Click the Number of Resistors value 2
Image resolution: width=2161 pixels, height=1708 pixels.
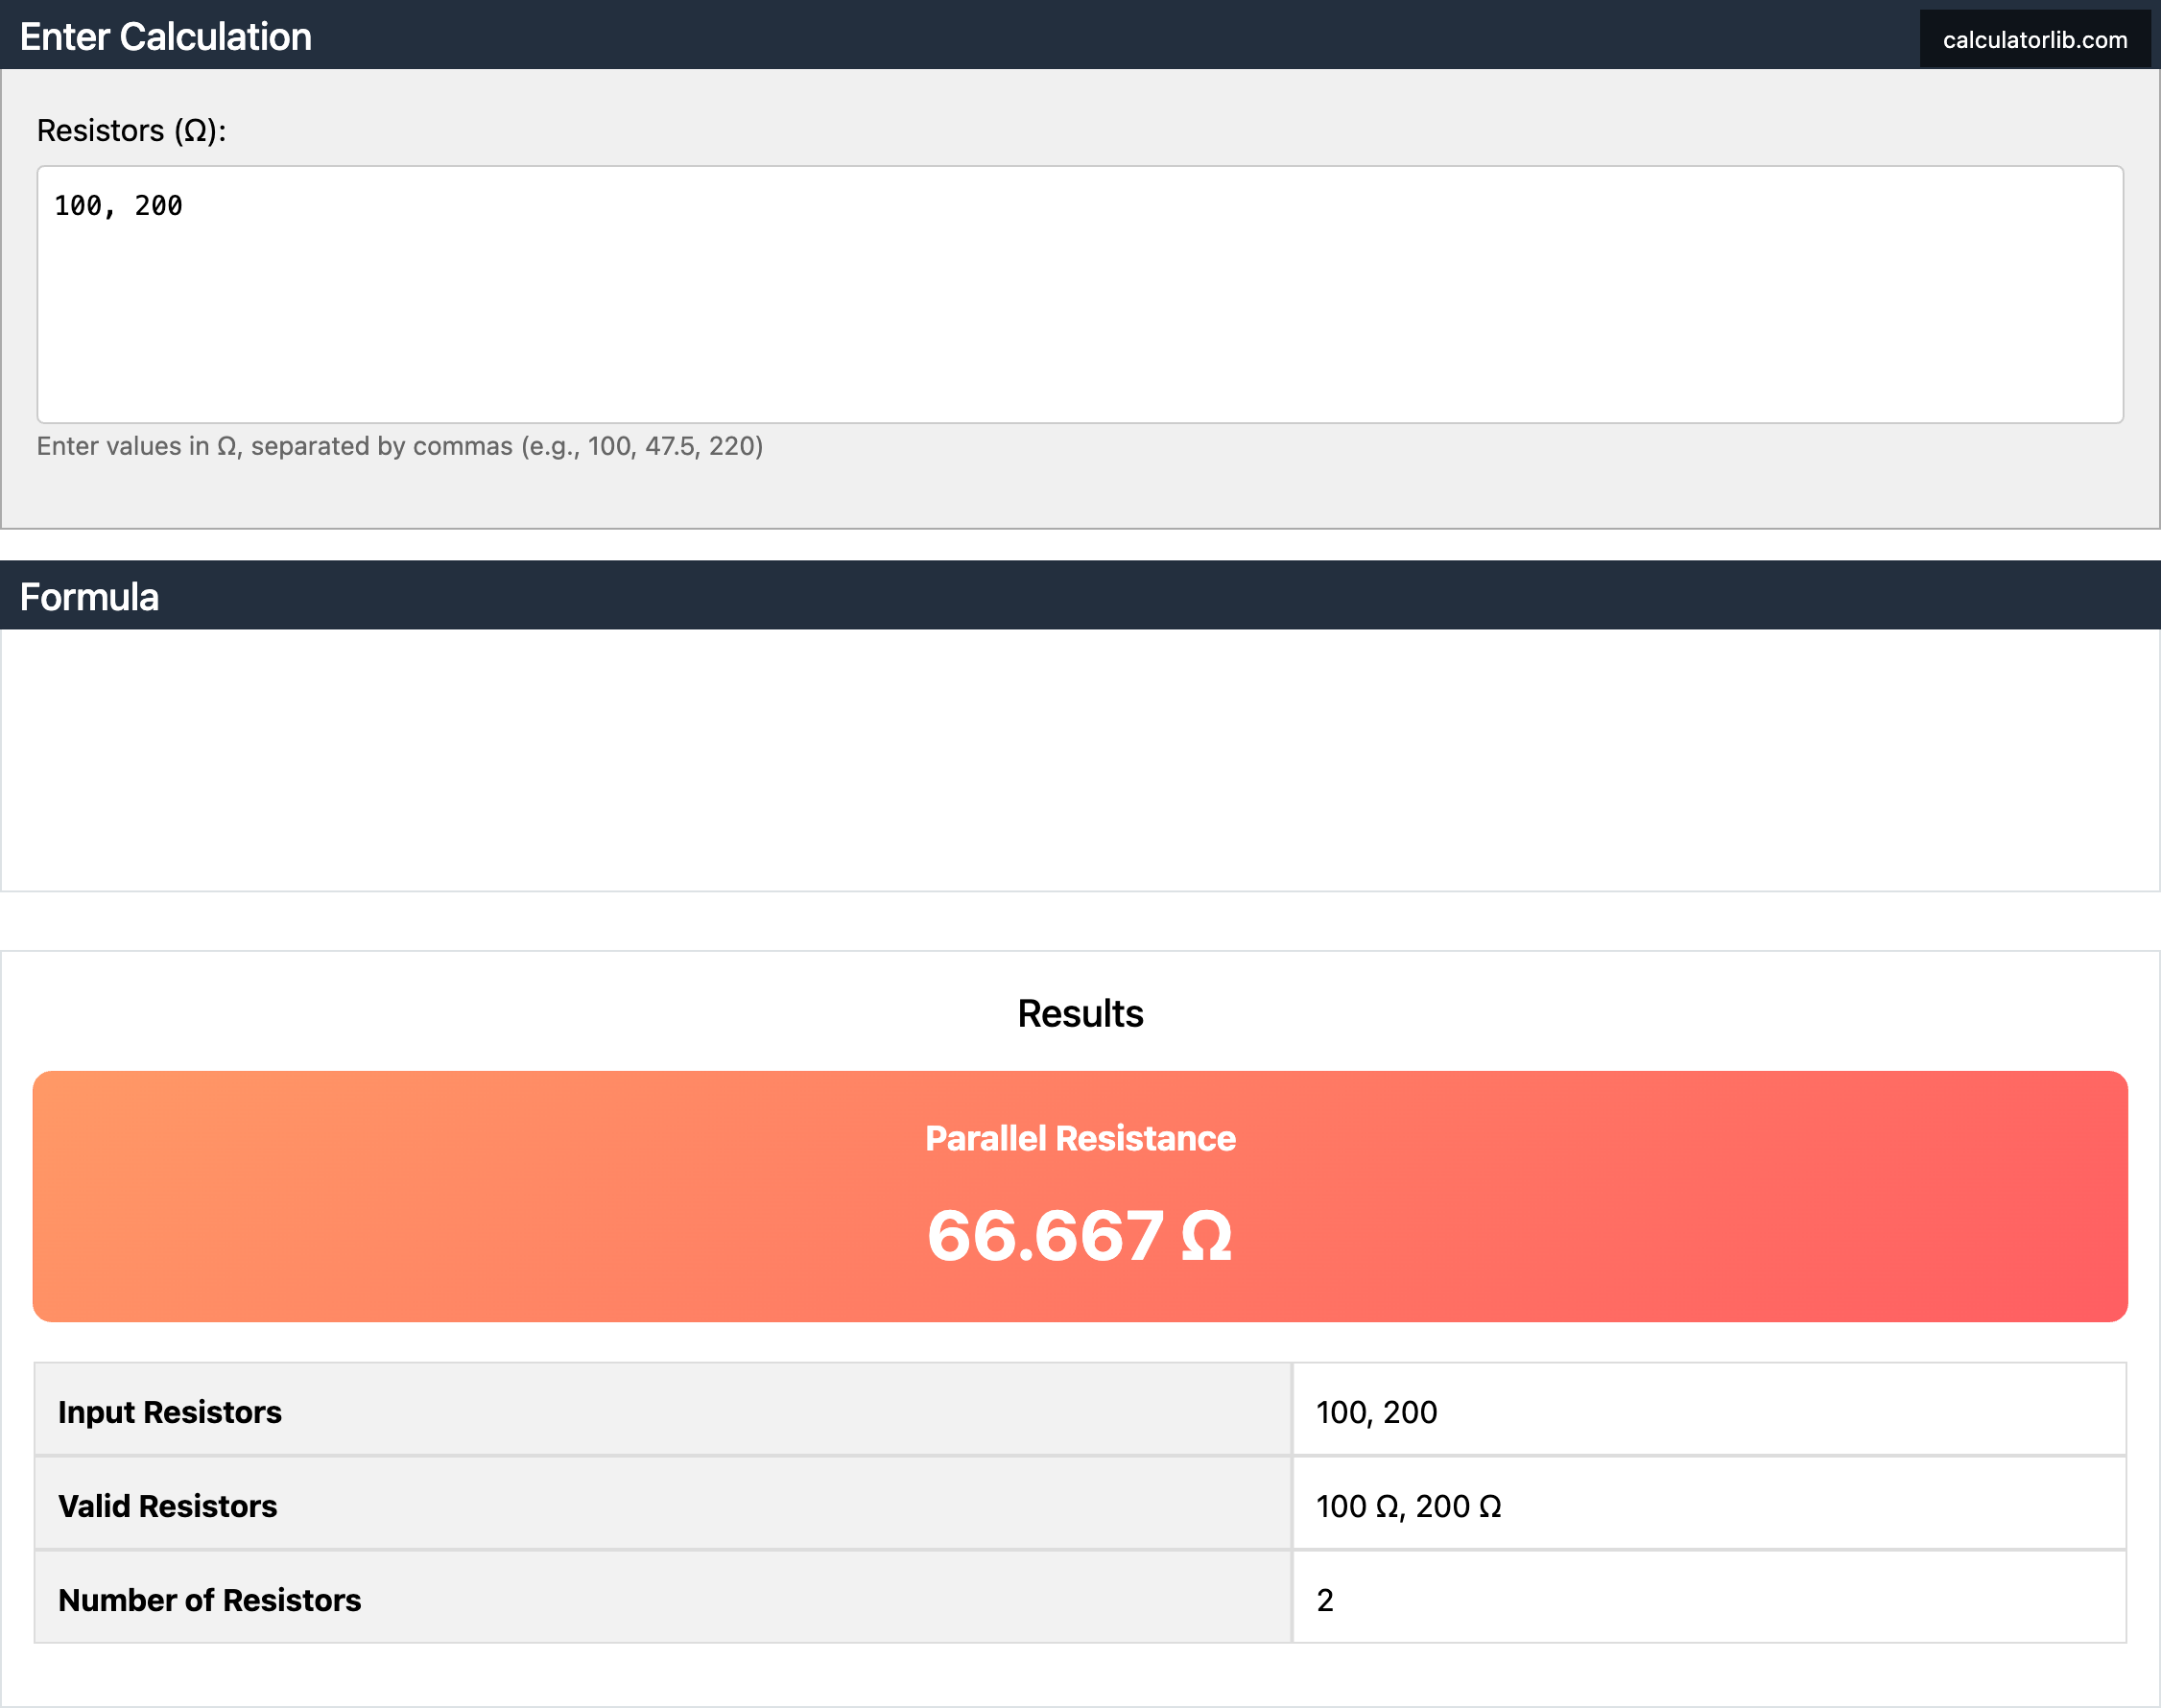tap(1325, 1600)
